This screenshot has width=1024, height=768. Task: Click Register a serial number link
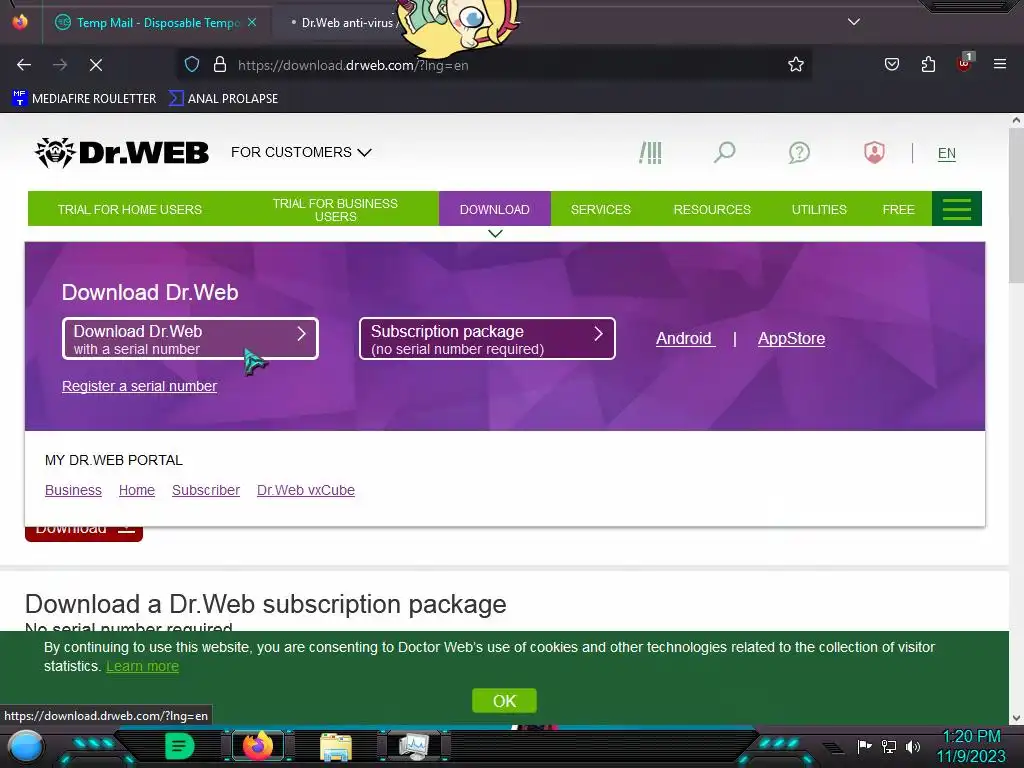pos(139,386)
